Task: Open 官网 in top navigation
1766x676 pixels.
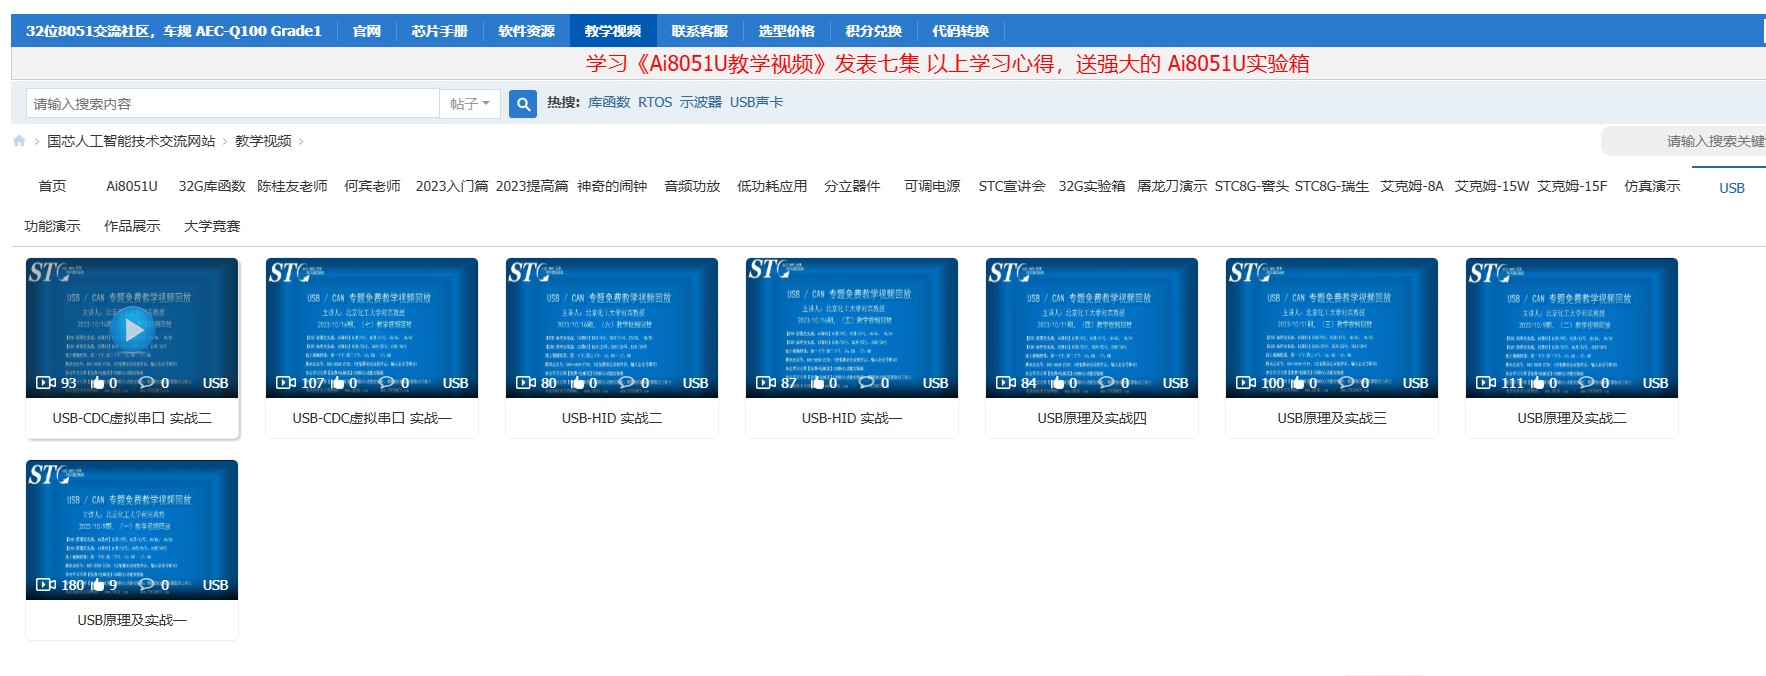Action: [x=367, y=31]
